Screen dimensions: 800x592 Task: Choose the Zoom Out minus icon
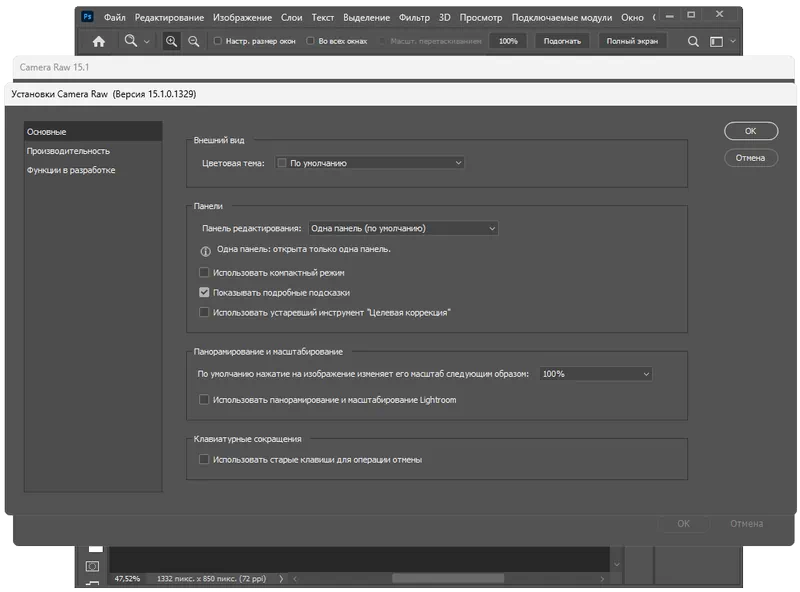click(193, 41)
